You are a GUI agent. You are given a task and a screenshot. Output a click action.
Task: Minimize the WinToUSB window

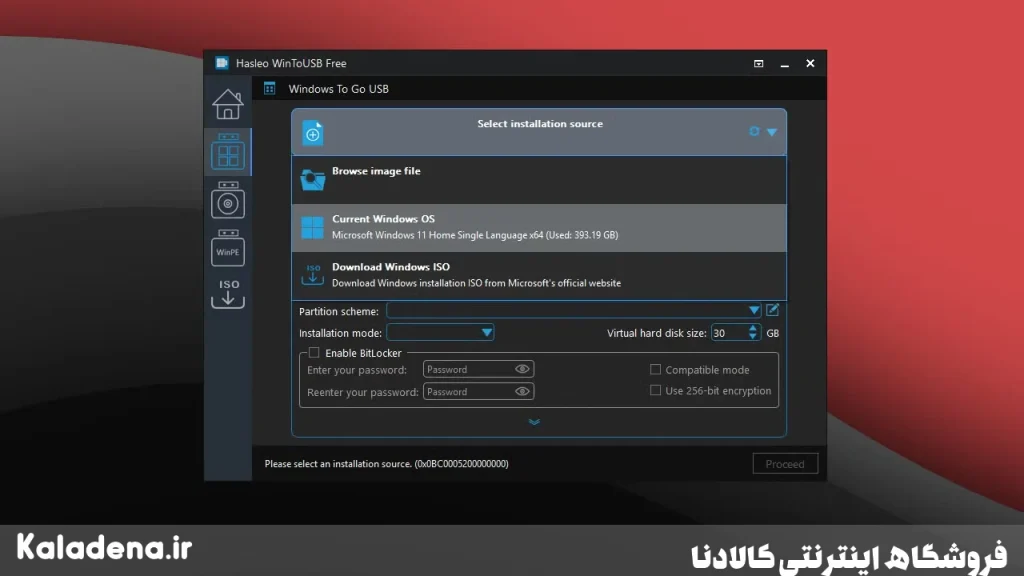pyautogui.click(x=784, y=64)
